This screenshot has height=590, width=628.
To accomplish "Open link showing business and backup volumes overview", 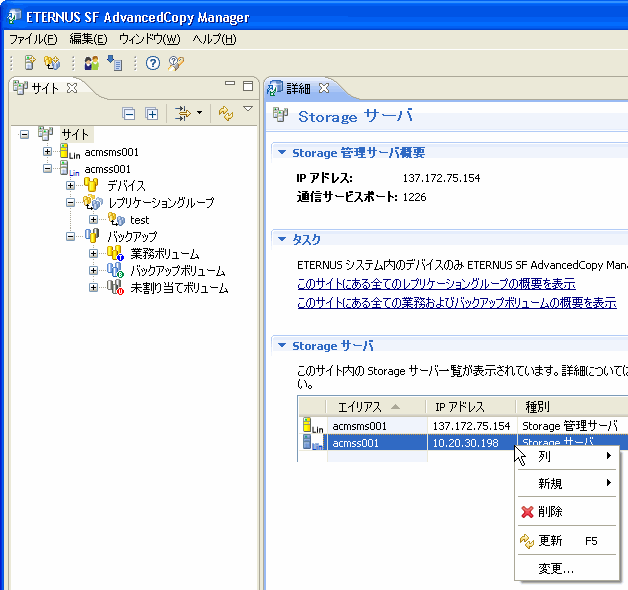I will [457, 302].
